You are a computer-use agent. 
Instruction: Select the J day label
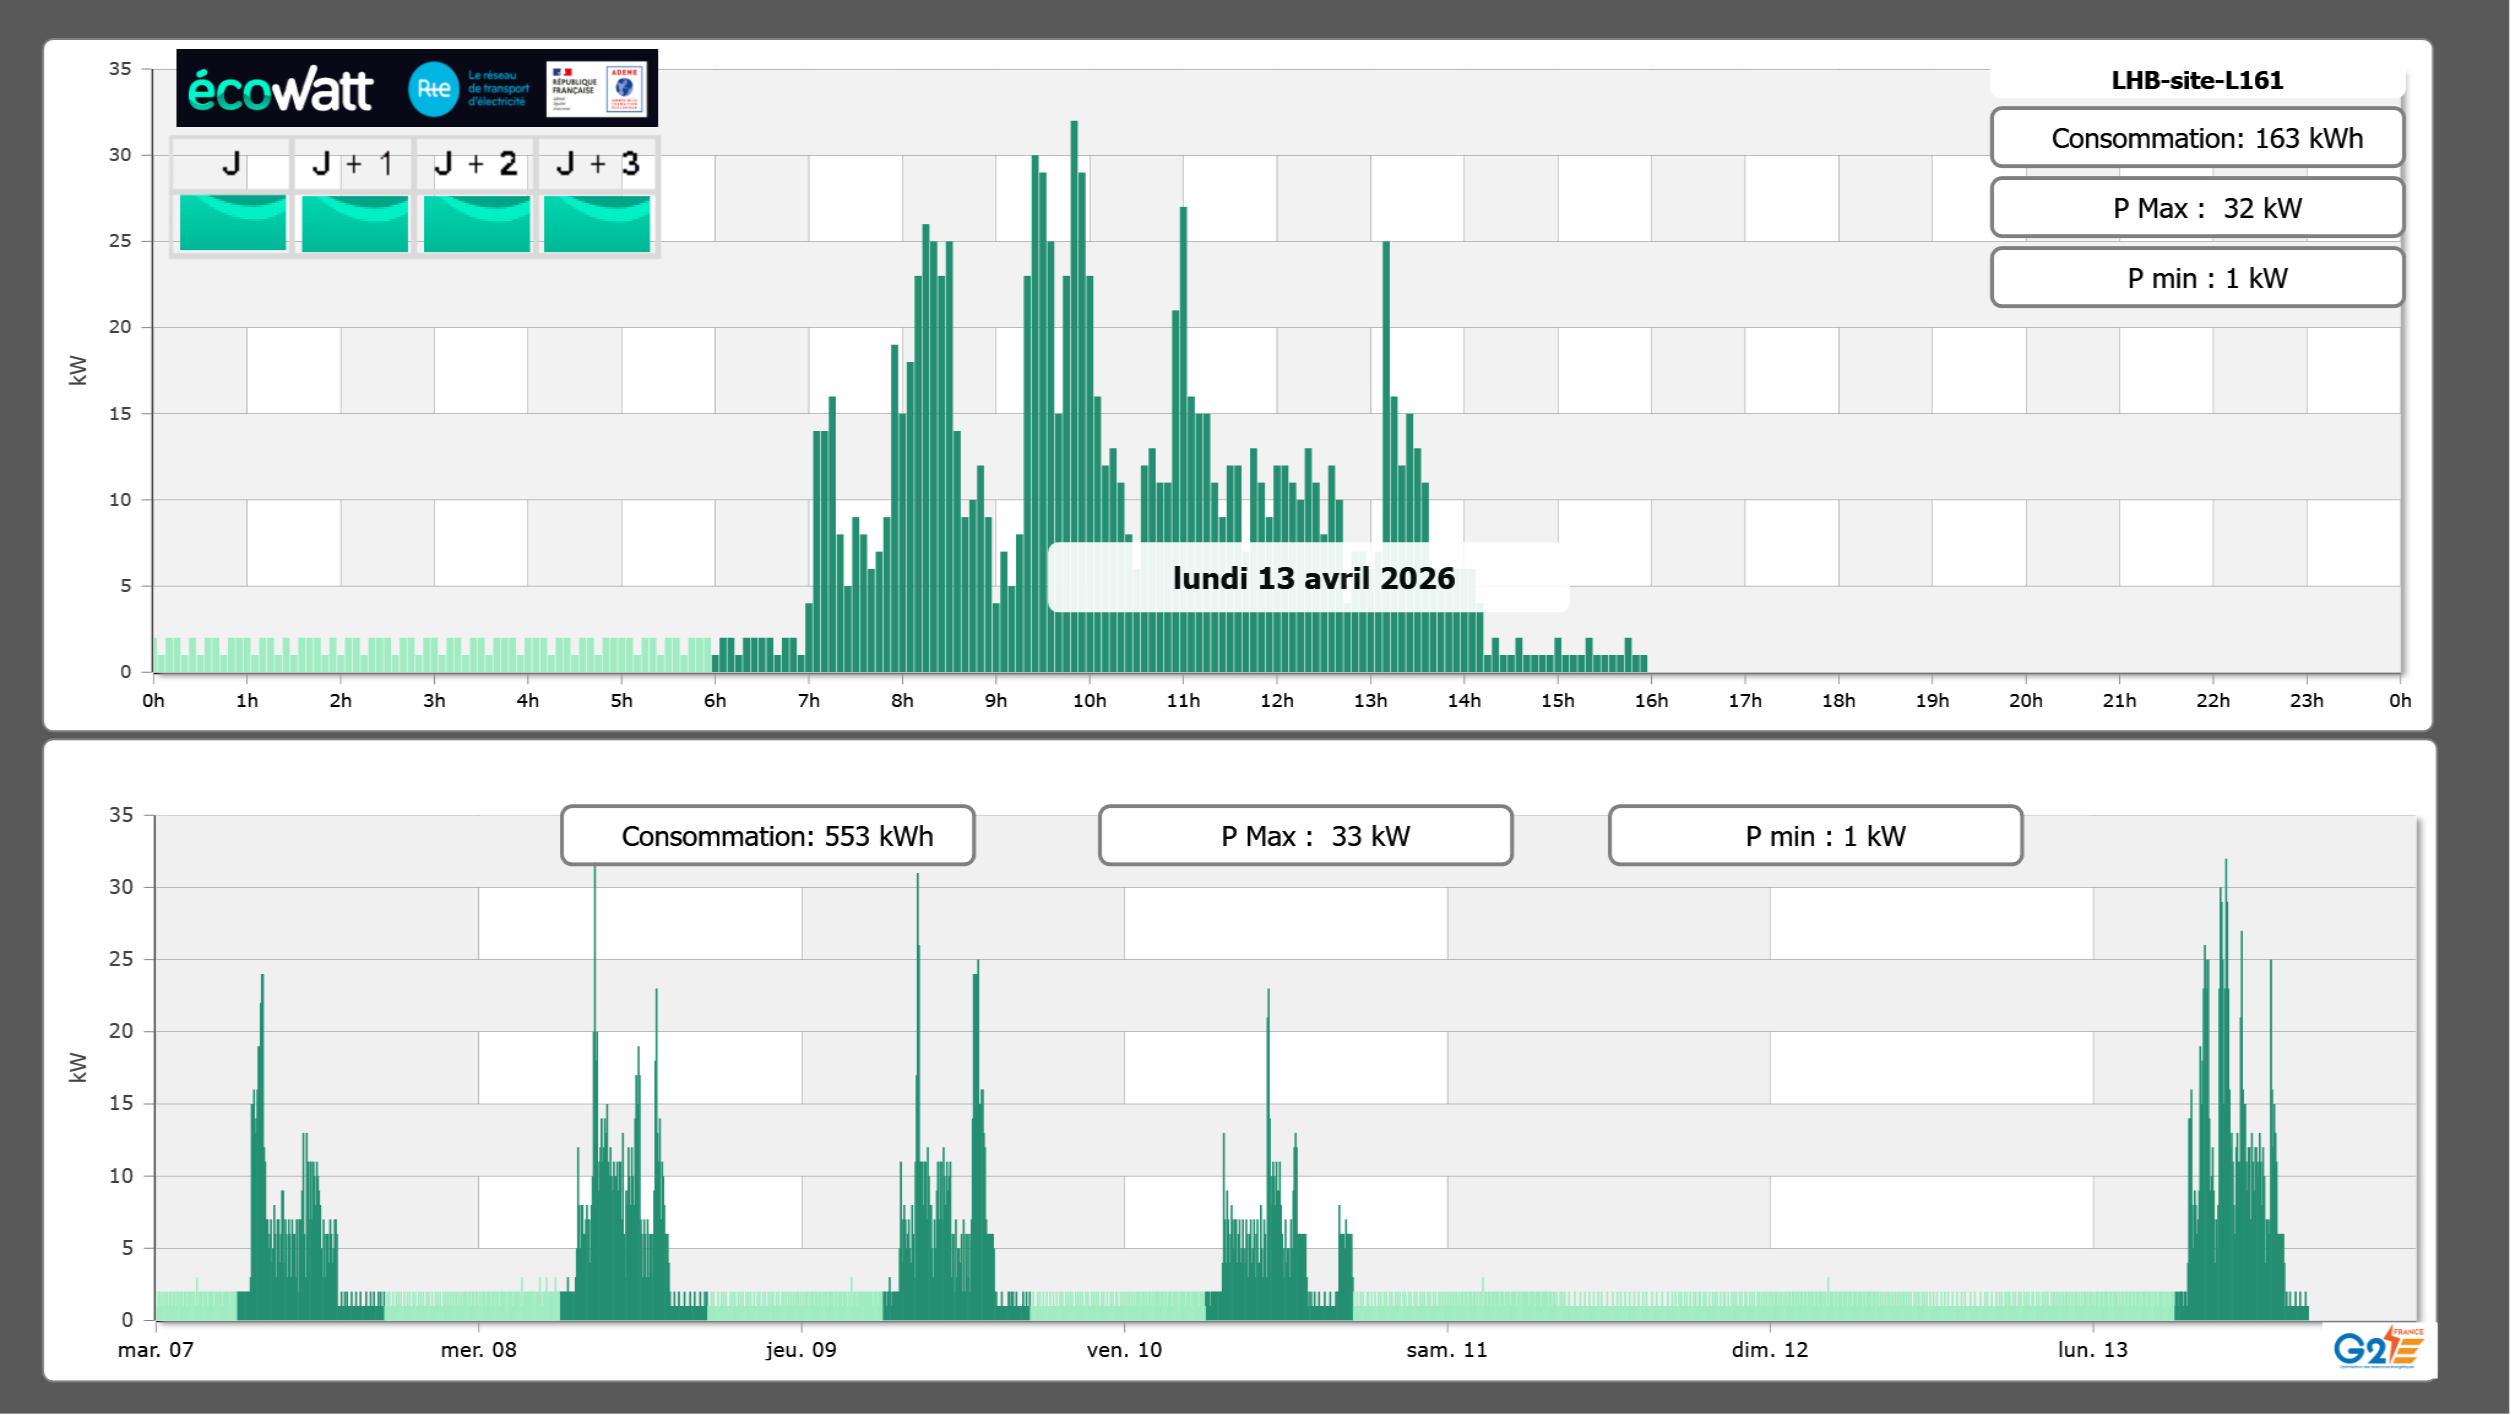click(x=231, y=164)
